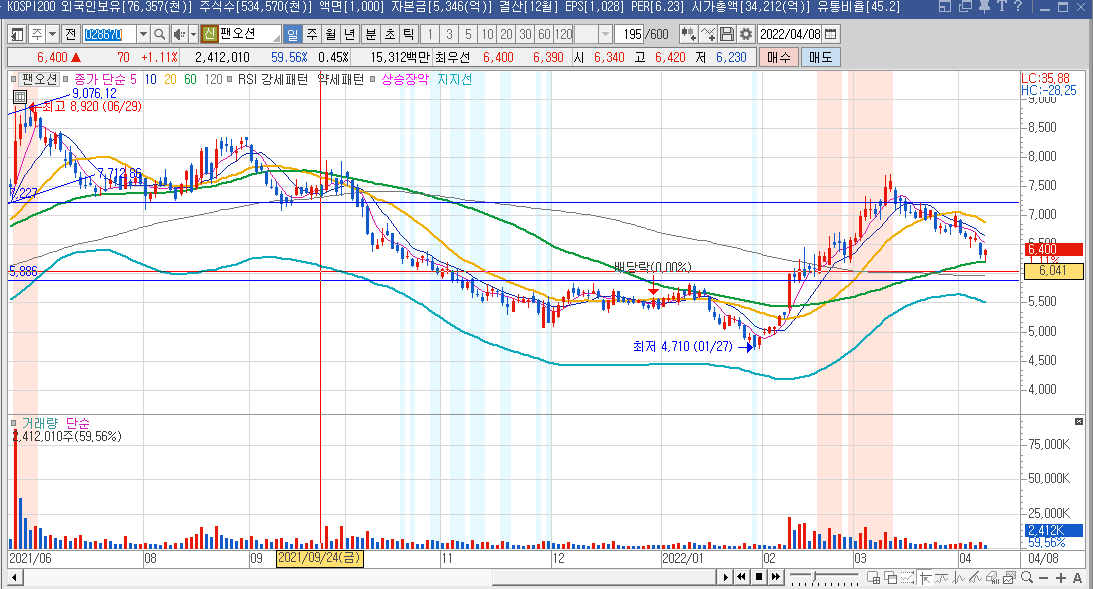1093x589 pixels.
Task: Click the help question mark icon
Action: pos(1018,7)
